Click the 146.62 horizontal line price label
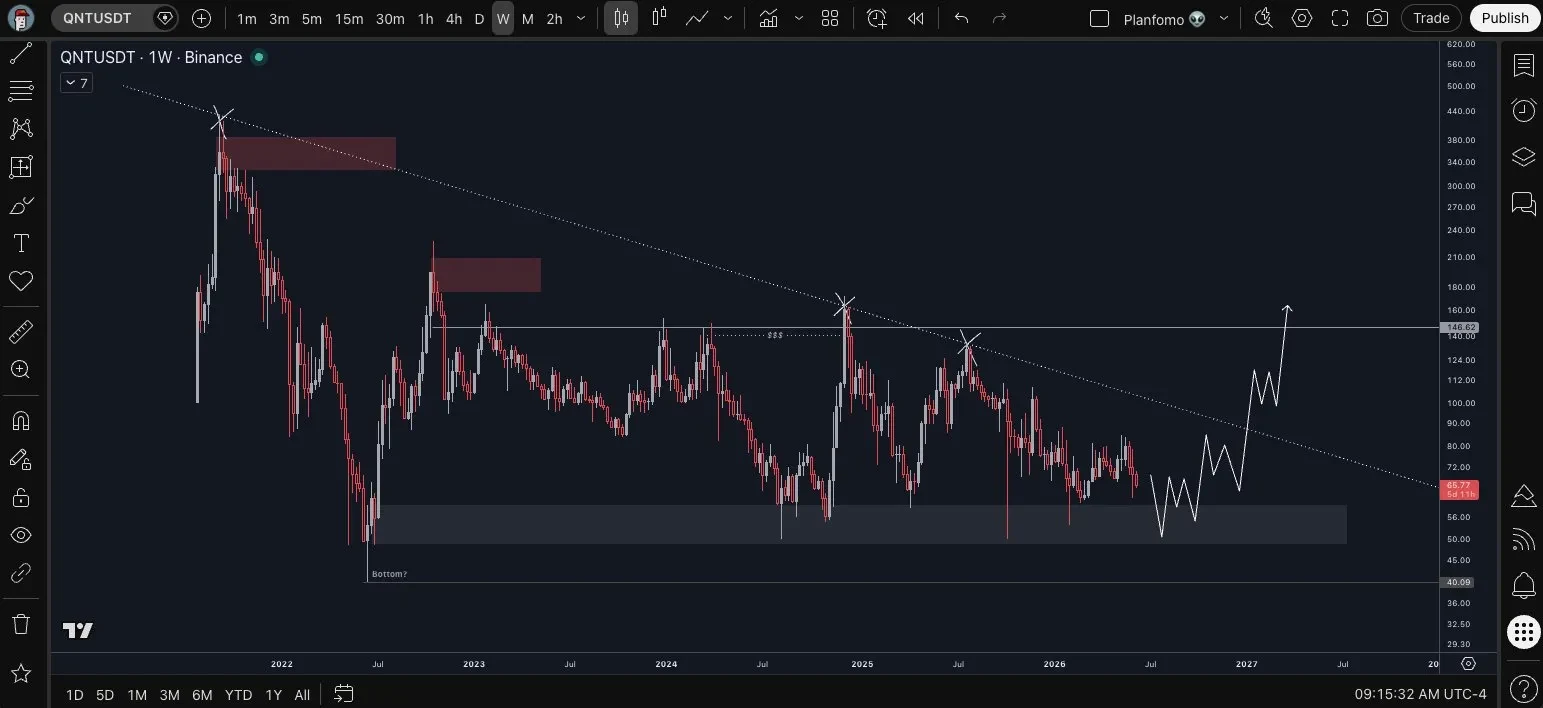This screenshot has width=1543, height=708. 1459,327
